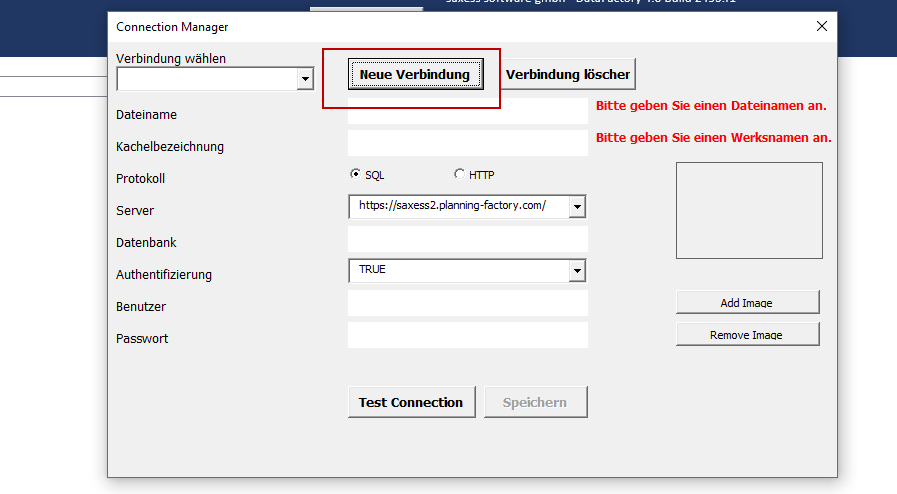Choose the HTTP protocol radio button
This screenshot has height=494, width=897.
pos(460,174)
